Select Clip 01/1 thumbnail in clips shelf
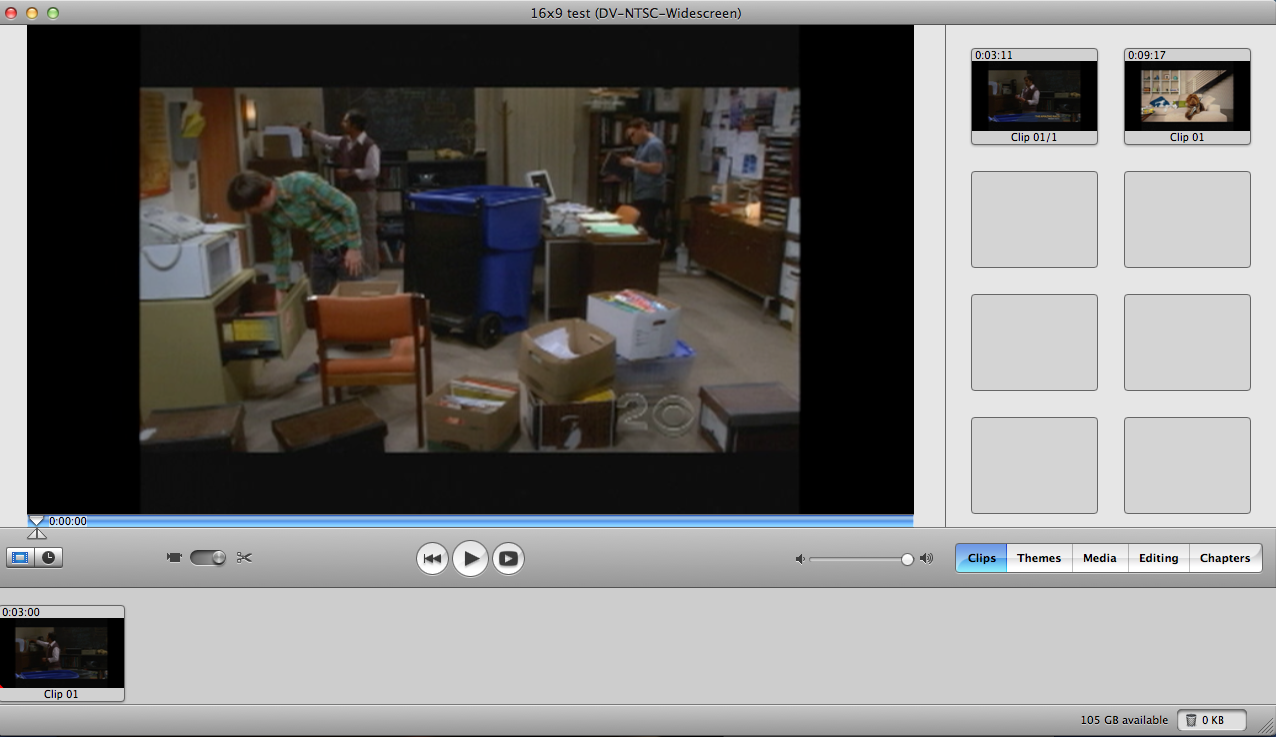This screenshot has width=1276, height=737. tap(1034, 97)
